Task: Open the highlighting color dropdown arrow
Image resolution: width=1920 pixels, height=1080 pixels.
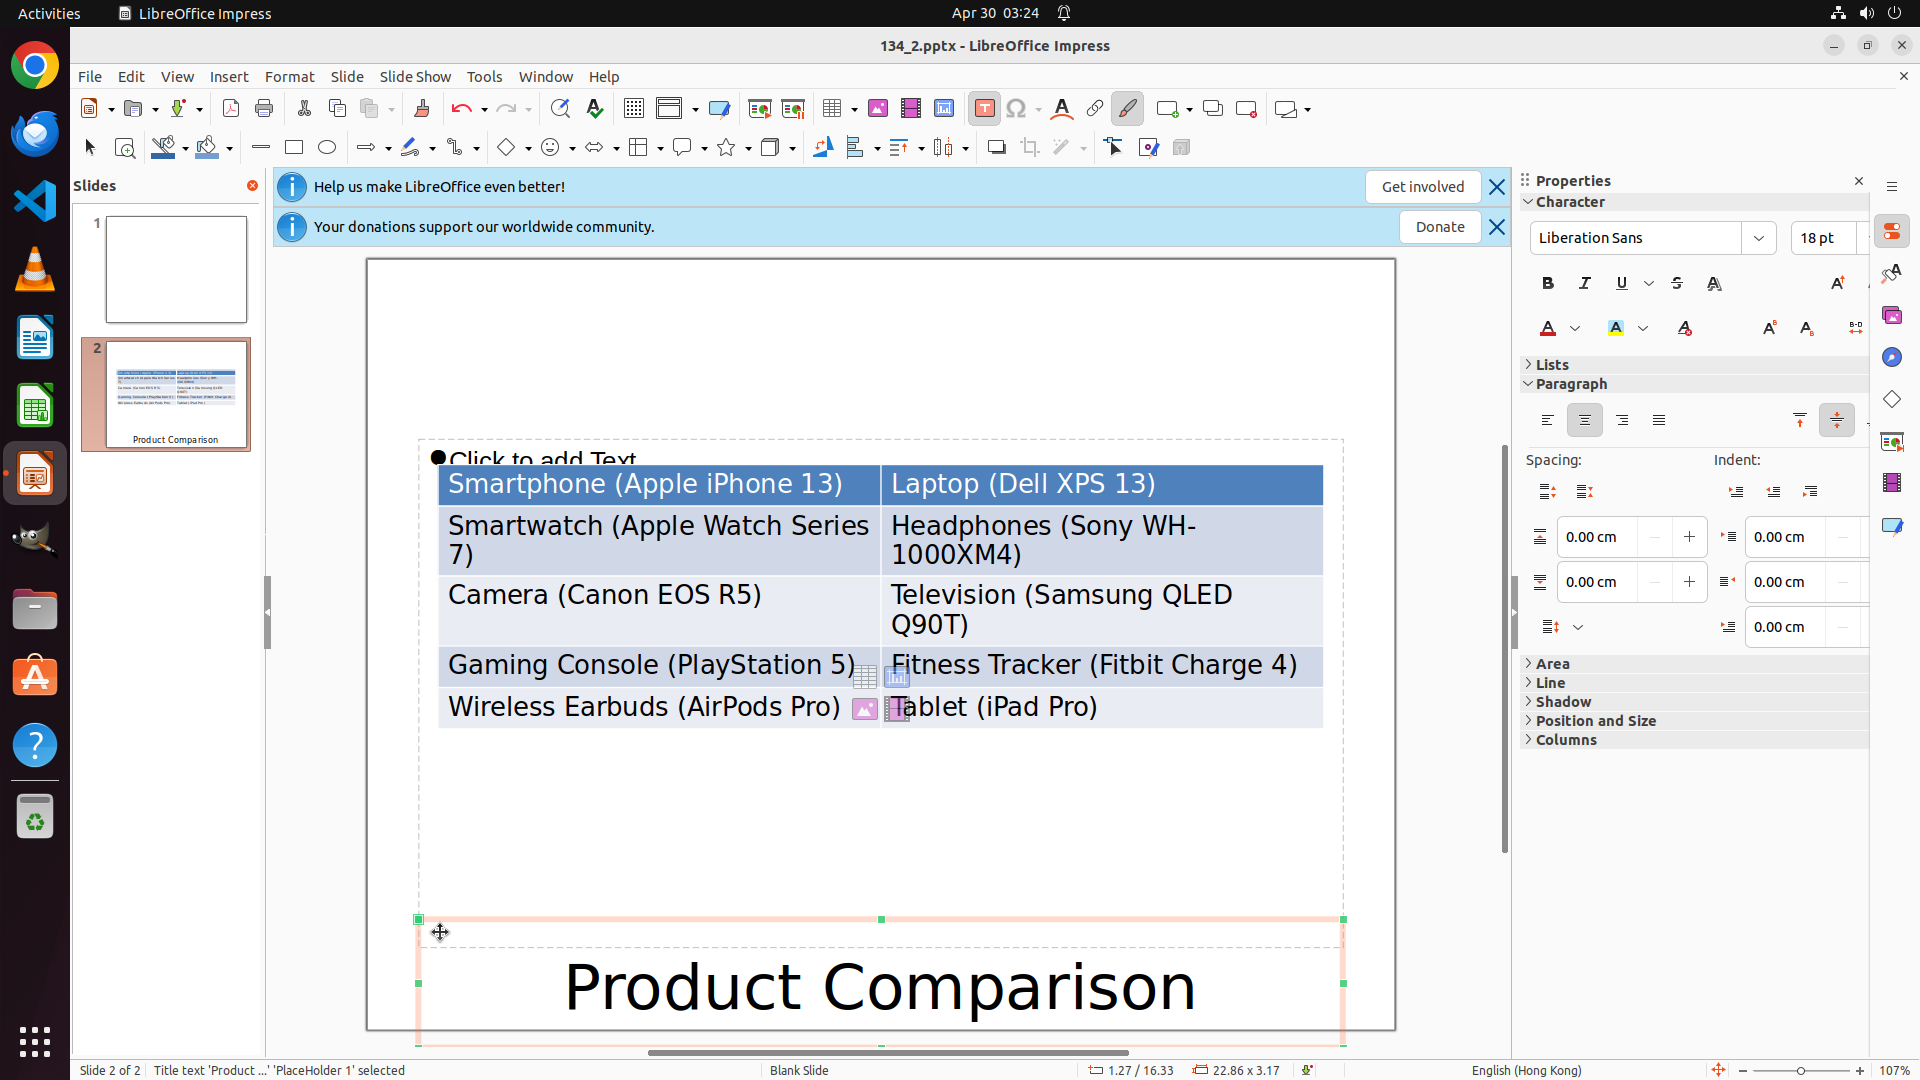Action: (x=1643, y=328)
